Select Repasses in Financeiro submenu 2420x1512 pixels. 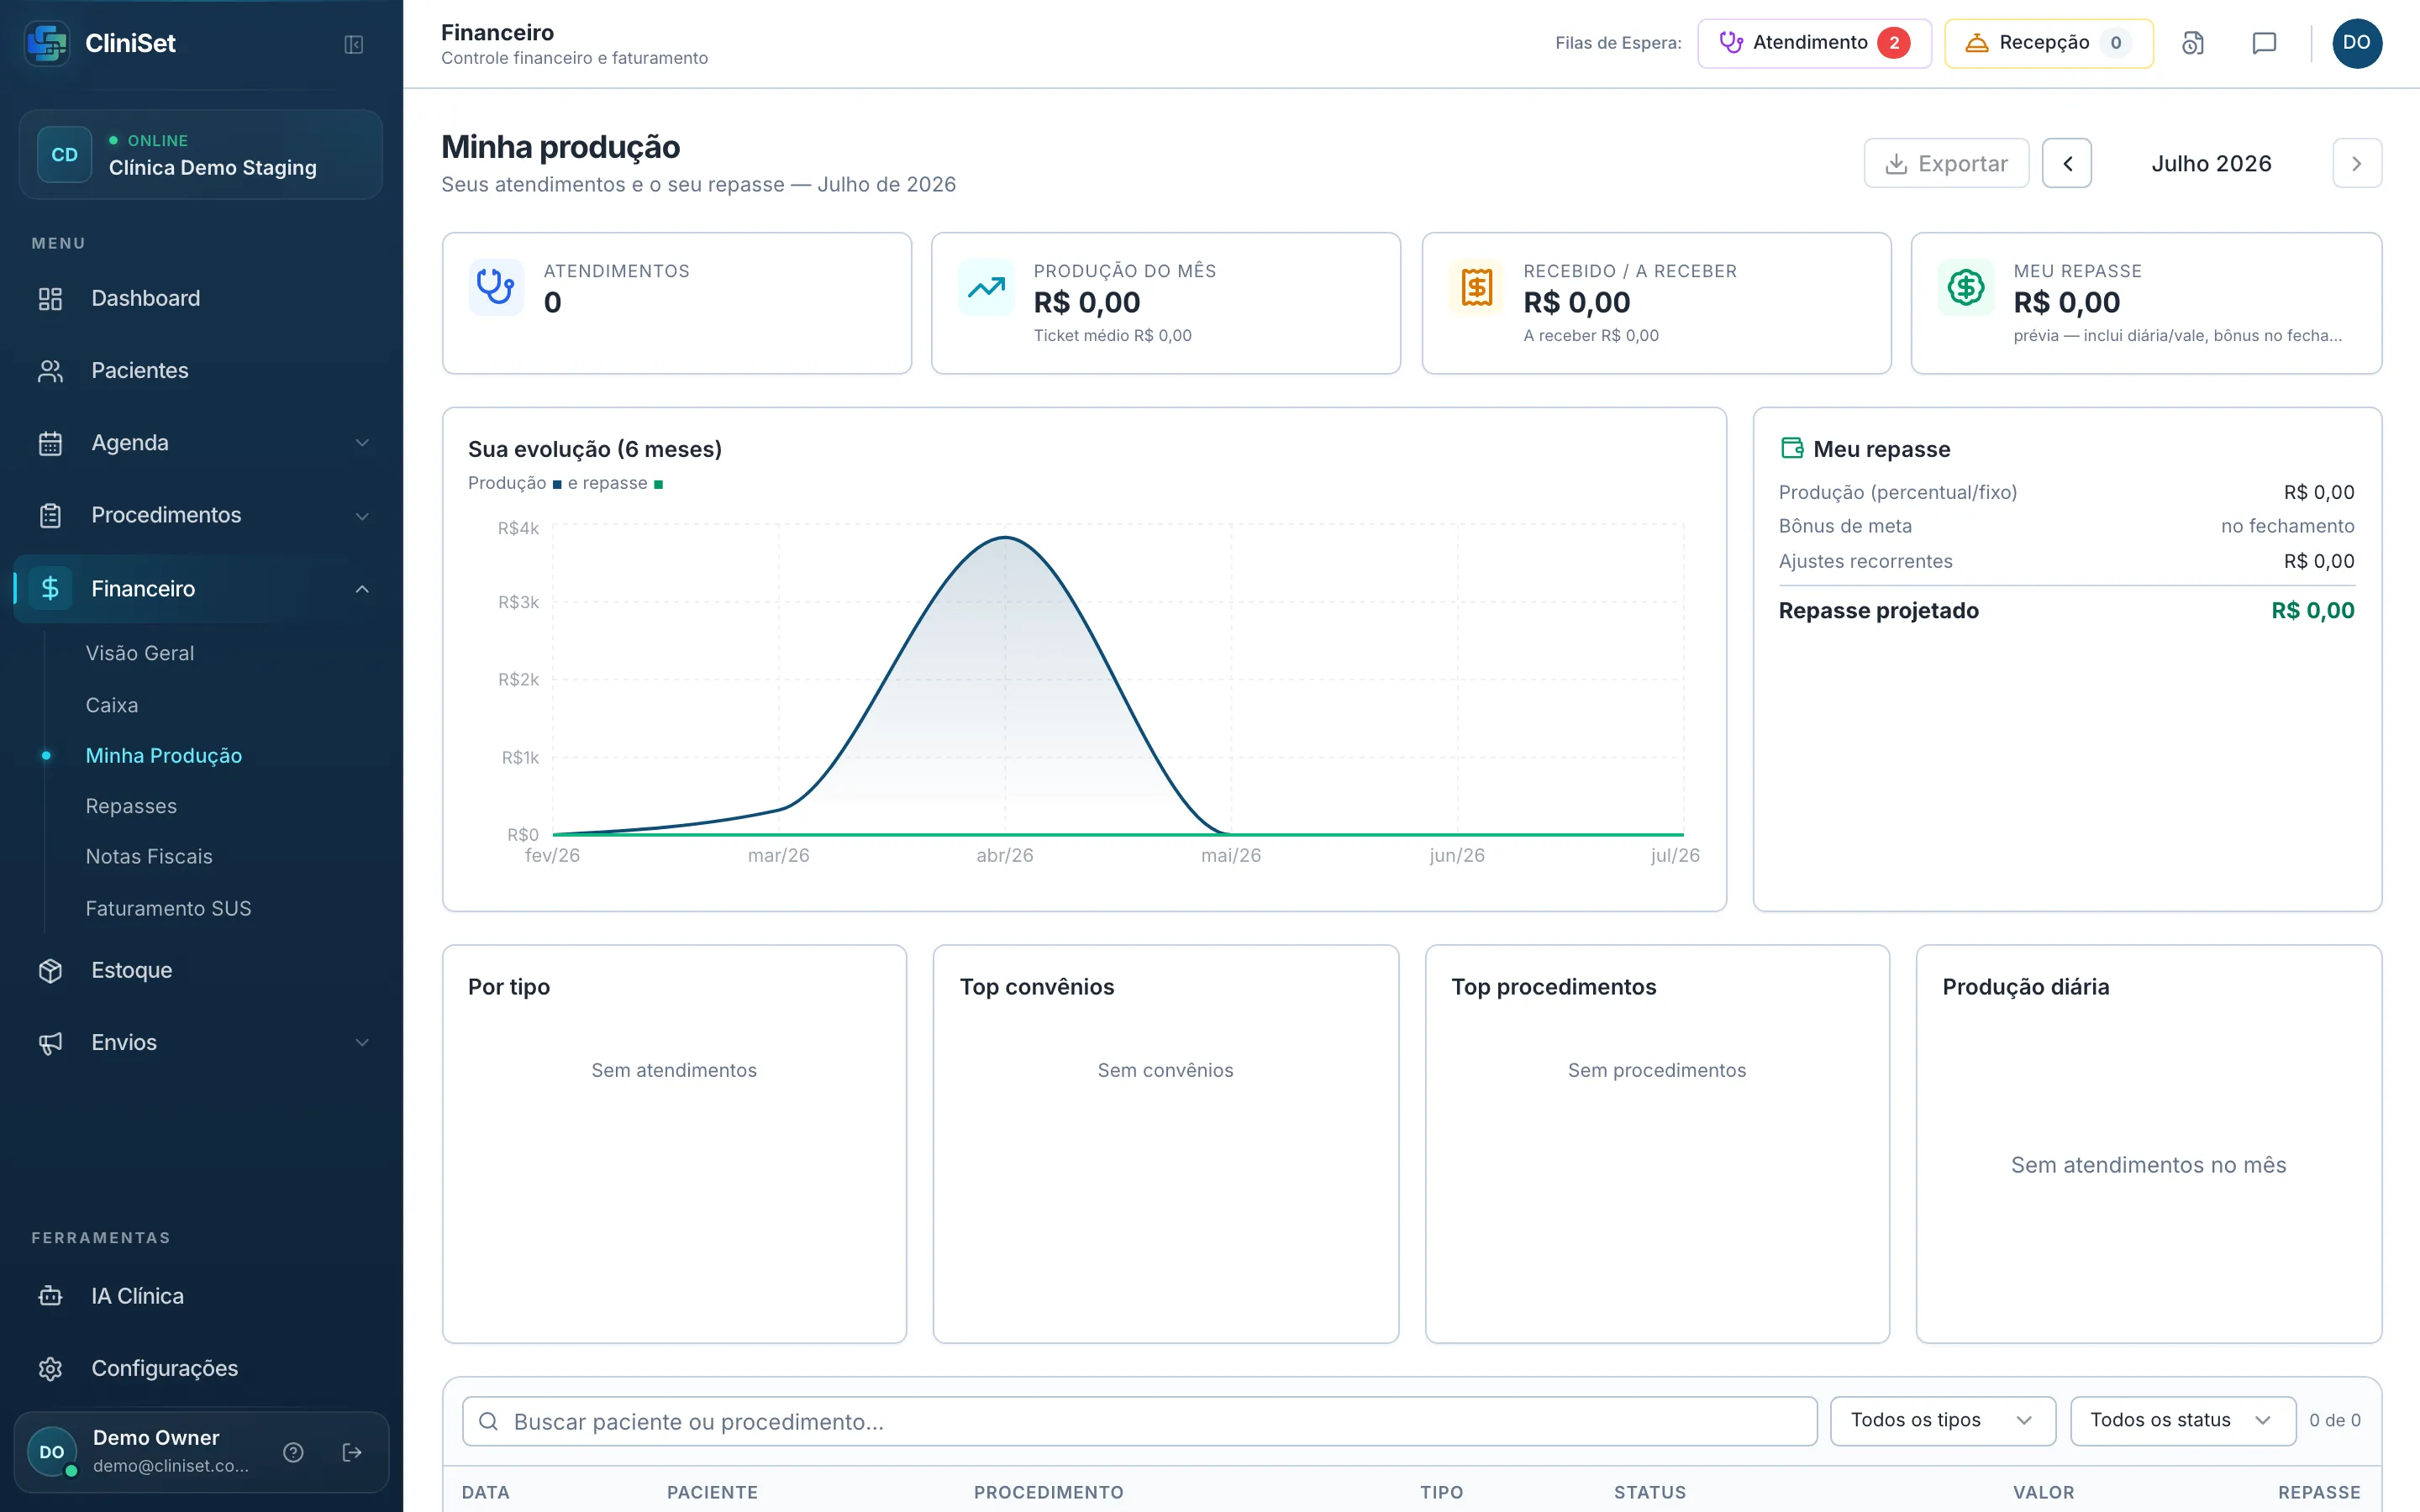click(x=131, y=806)
